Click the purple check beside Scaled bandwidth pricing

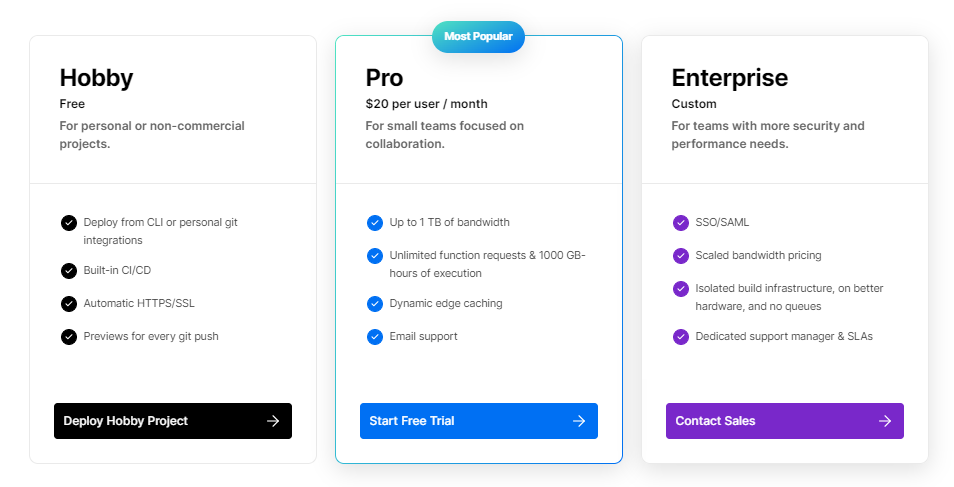pyautogui.click(x=681, y=256)
